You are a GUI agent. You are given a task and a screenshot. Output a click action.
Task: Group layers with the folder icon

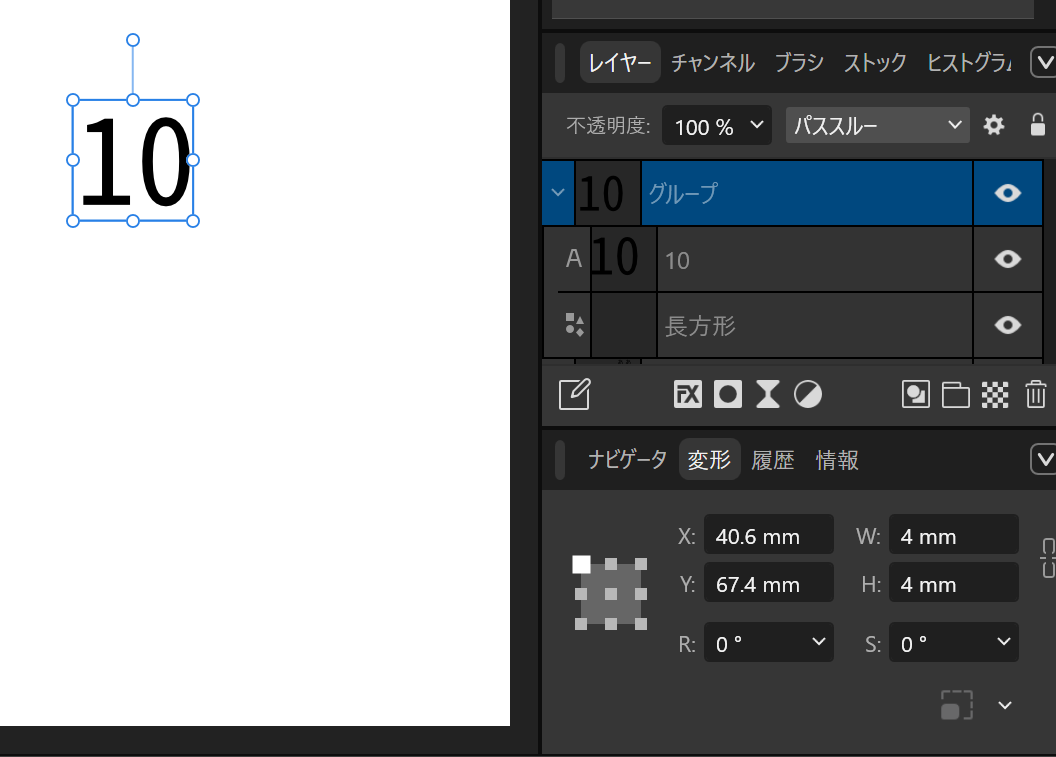pyautogui.click(x=955, y=394)
